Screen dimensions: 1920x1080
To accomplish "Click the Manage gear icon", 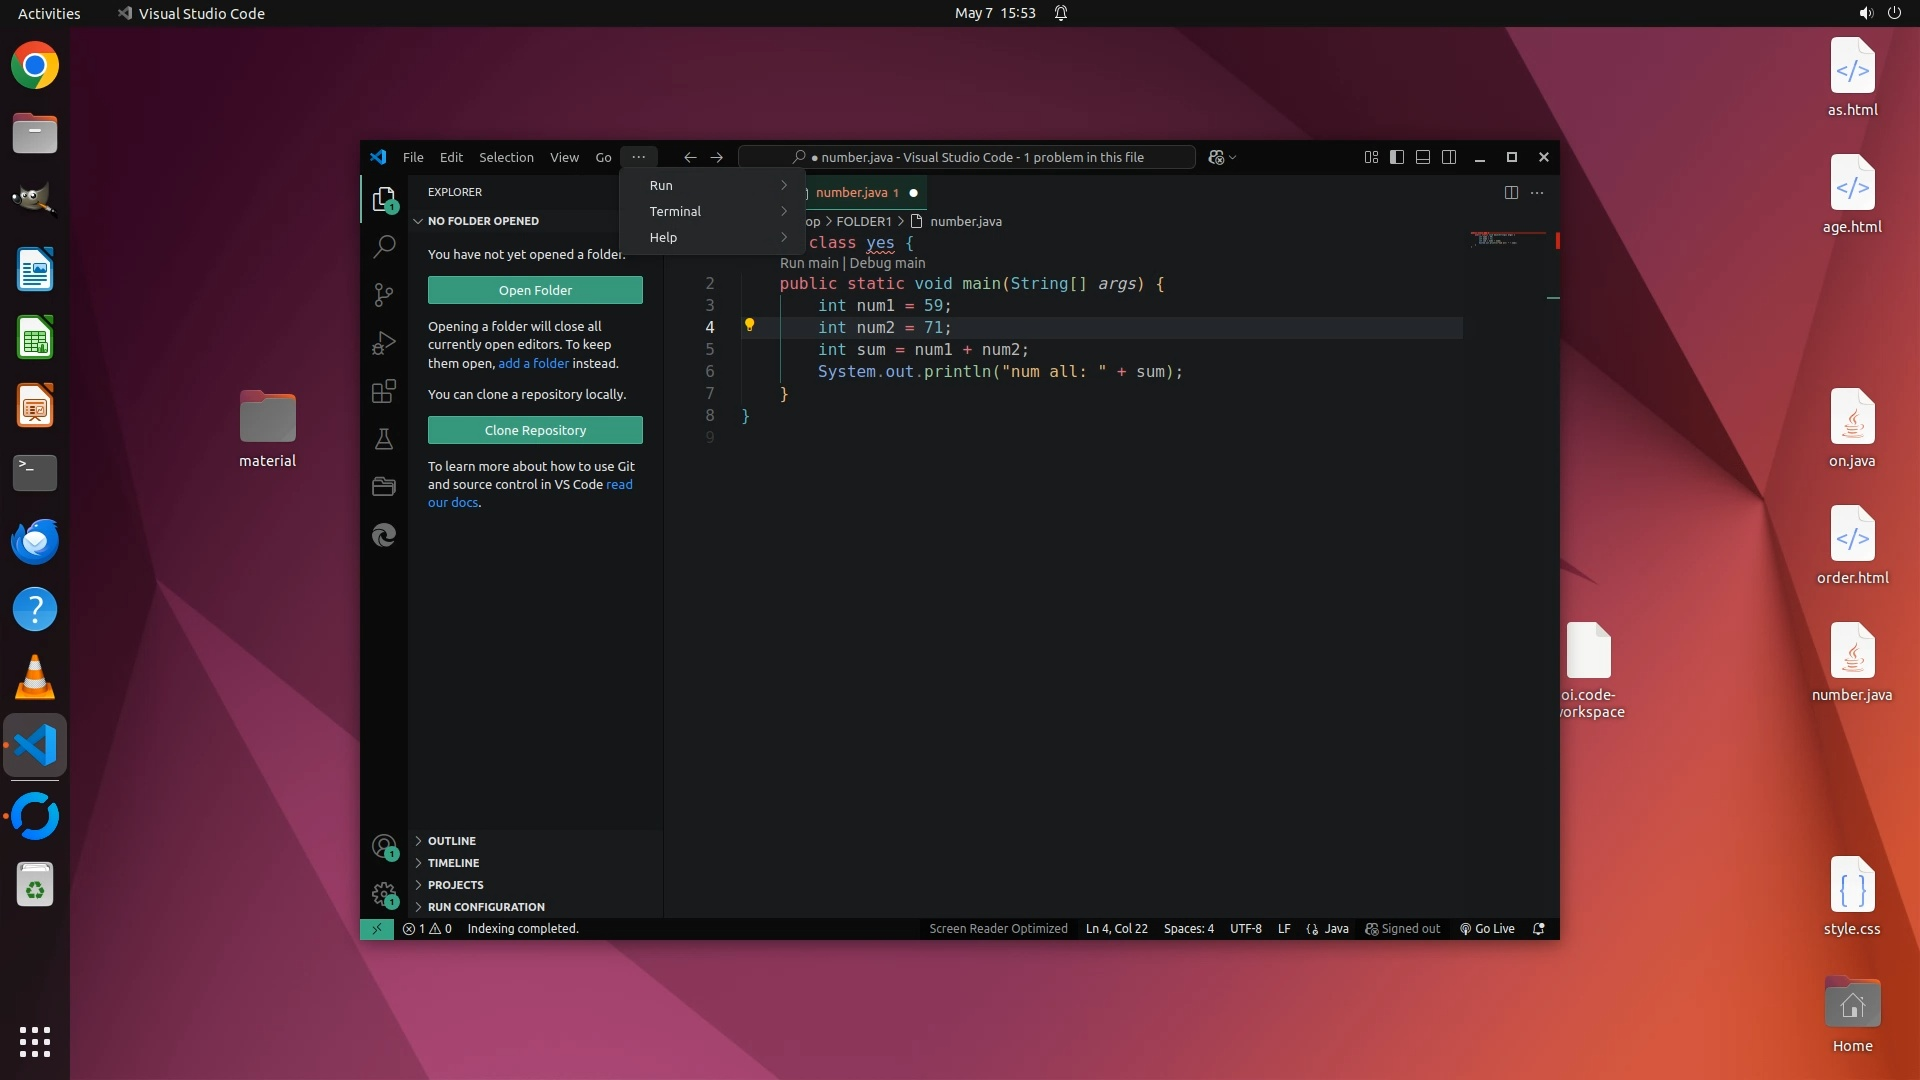I will click(x=383, y=893).
